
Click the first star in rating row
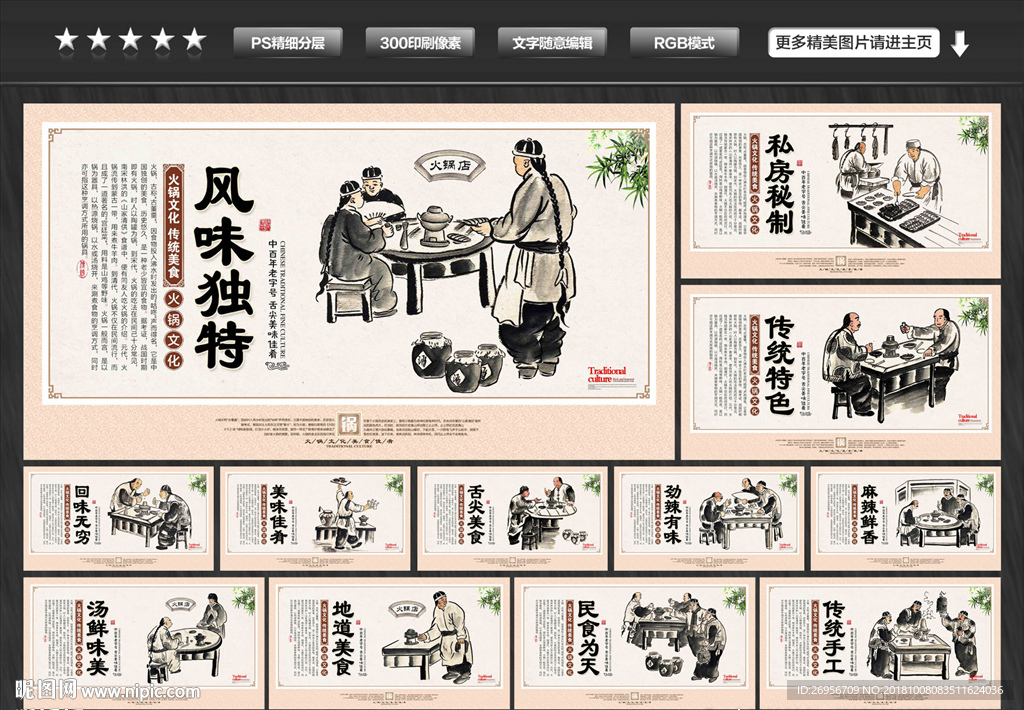point(67,40)
